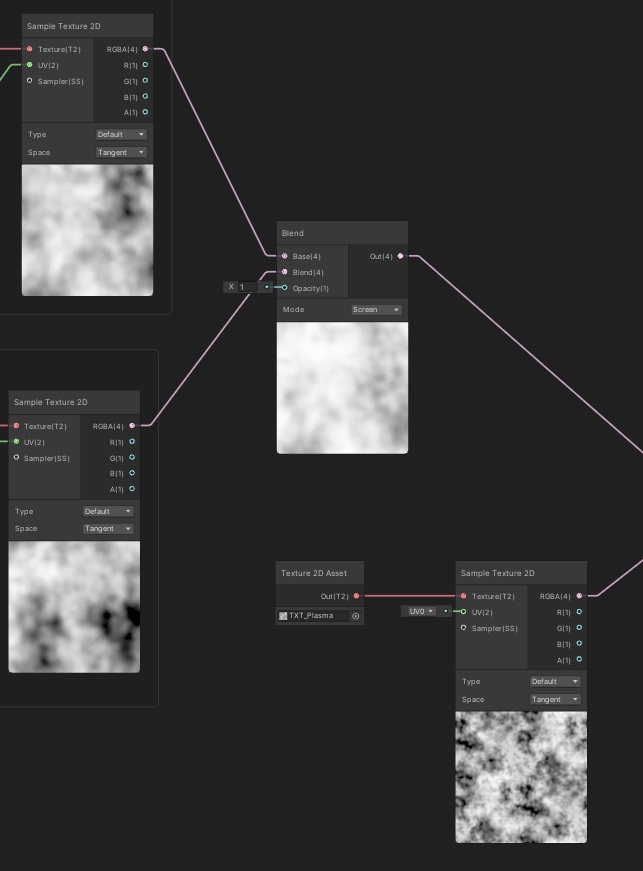Select the Texture 2D Asset node header
The height and width of the screenshot is (871, 643).
coord(319,574)
